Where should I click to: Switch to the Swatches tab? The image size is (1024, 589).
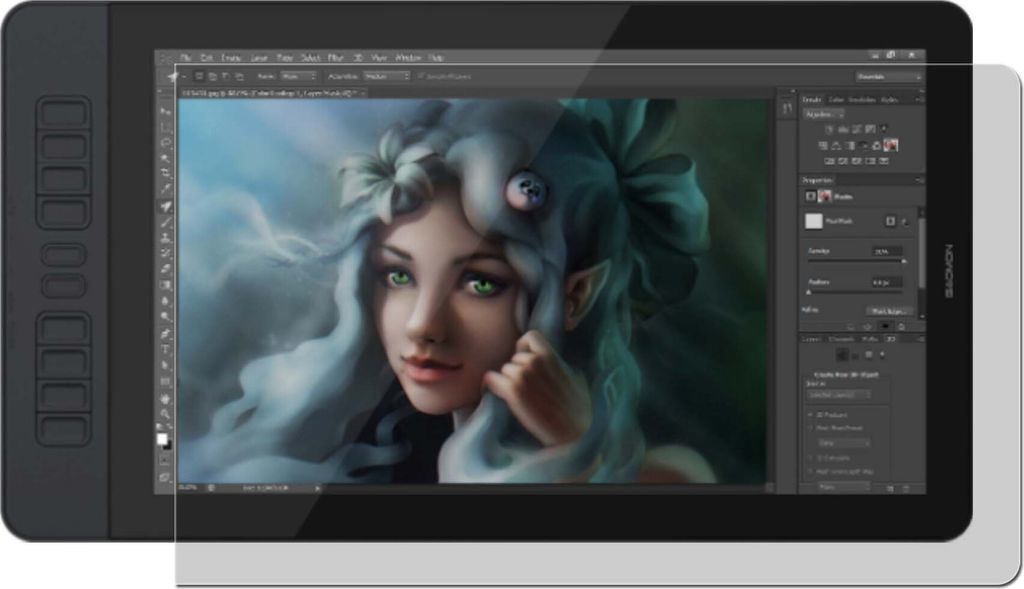861,100
